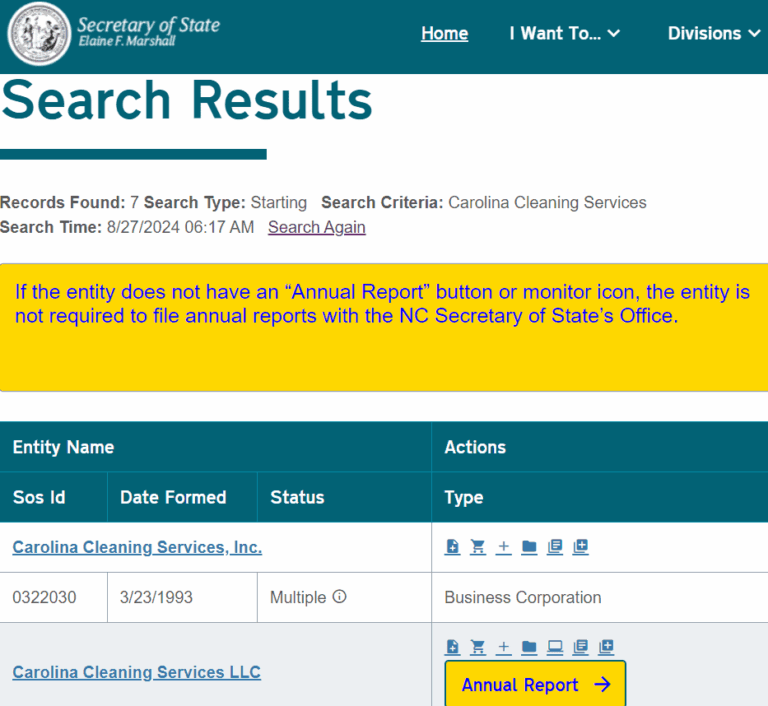Click the last stacked-plus icon in the Inc. row
Image resolution: width=768 pixels, height=706 pixels.
click(581, 547)
